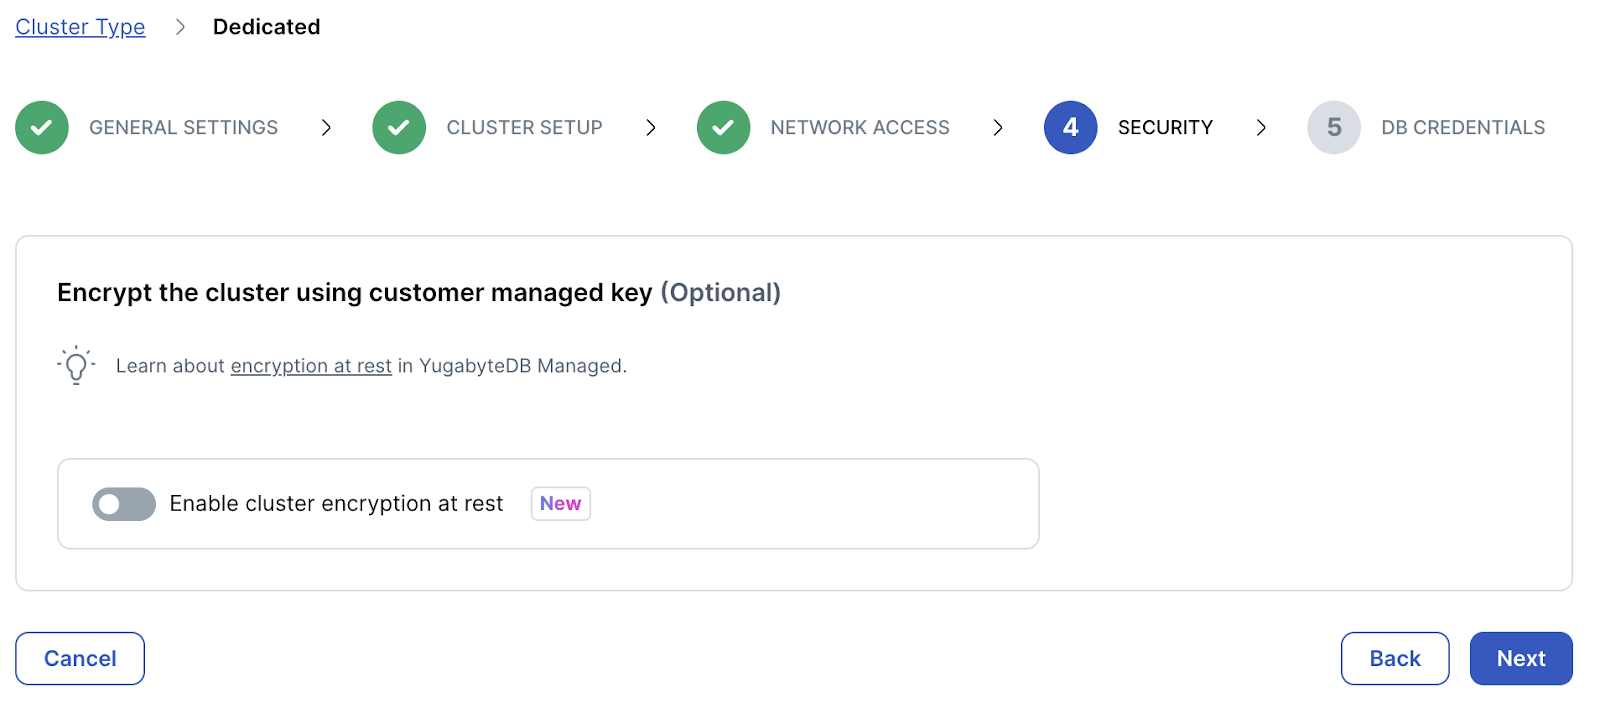This screenshot has width=1600, height=703.
Task: Click the Network Access green checkmark icon
Action: (723, 127)
